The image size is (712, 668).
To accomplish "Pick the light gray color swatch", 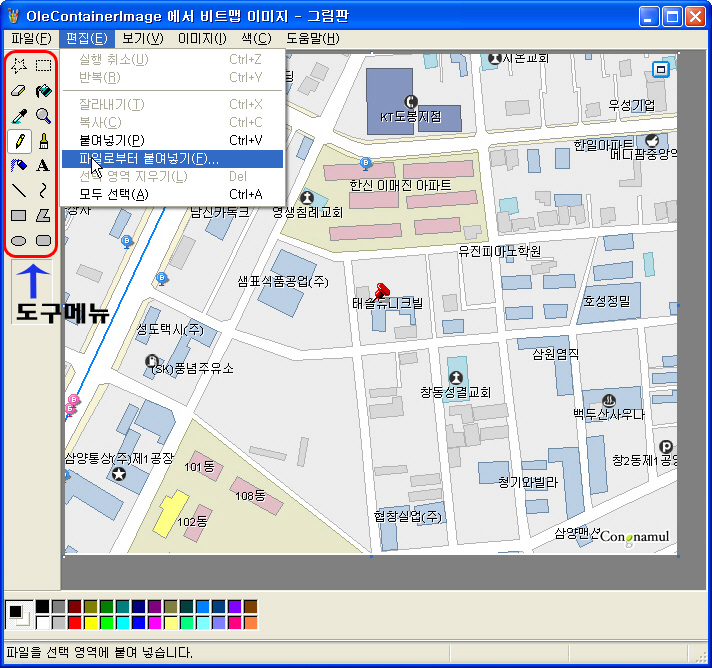I will coord(58,622).
